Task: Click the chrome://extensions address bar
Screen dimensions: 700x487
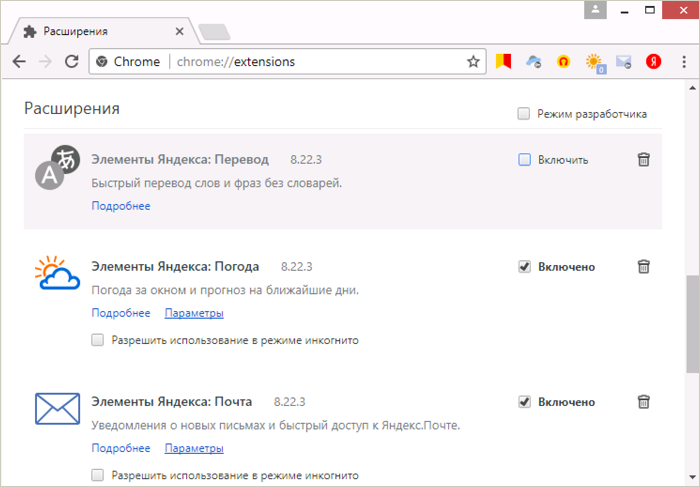Action: pos(288,62)
